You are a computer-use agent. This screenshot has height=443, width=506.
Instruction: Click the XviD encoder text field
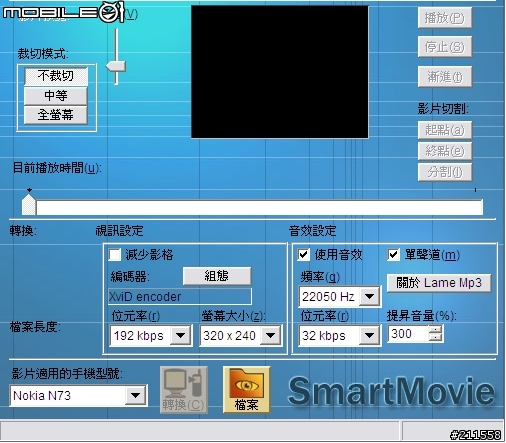tap(180, 296)
